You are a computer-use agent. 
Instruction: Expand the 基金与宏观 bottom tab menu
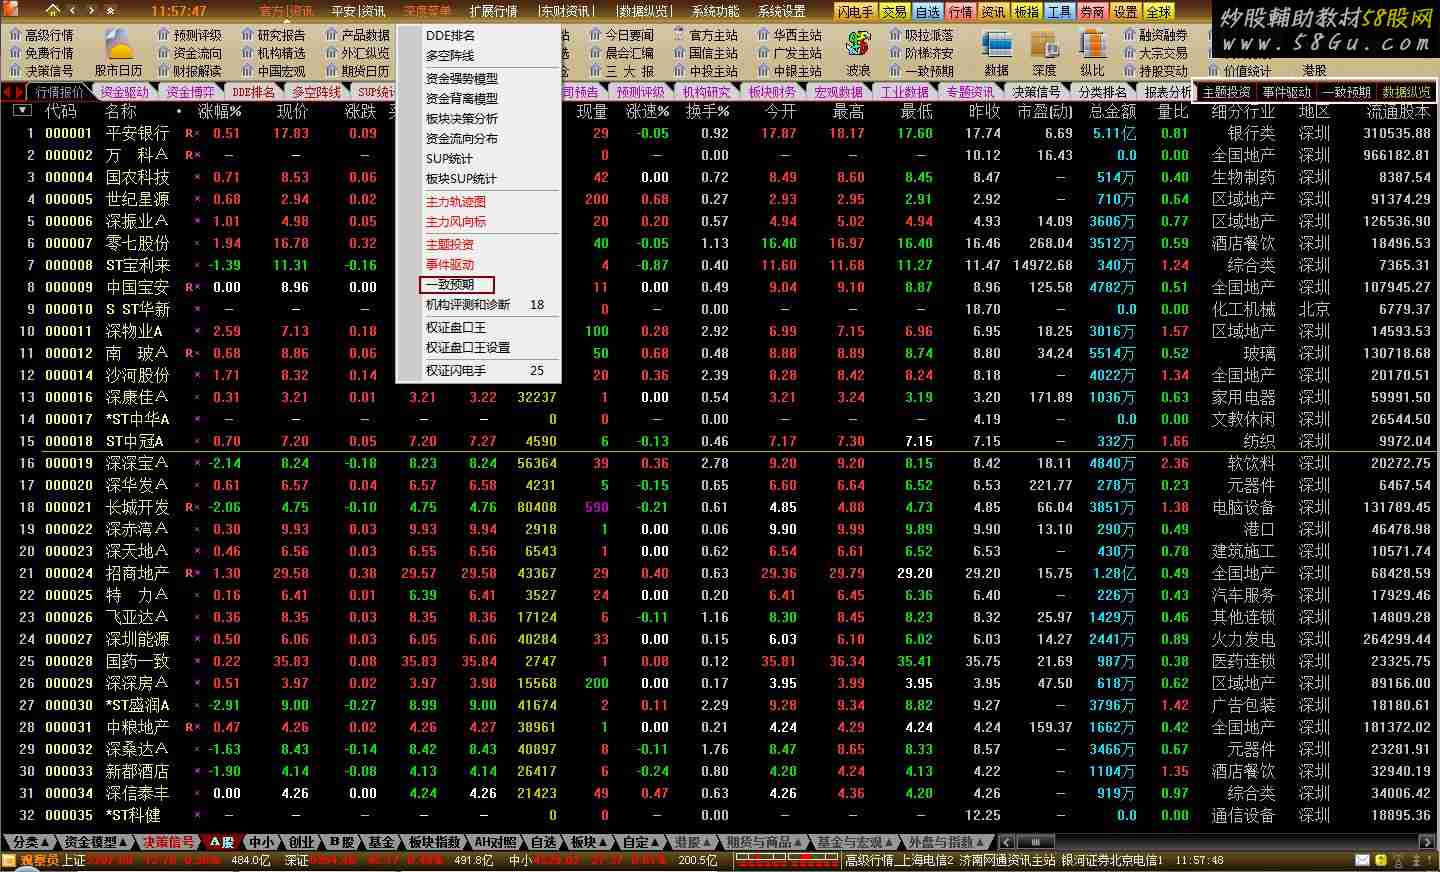tap(855, 842)
